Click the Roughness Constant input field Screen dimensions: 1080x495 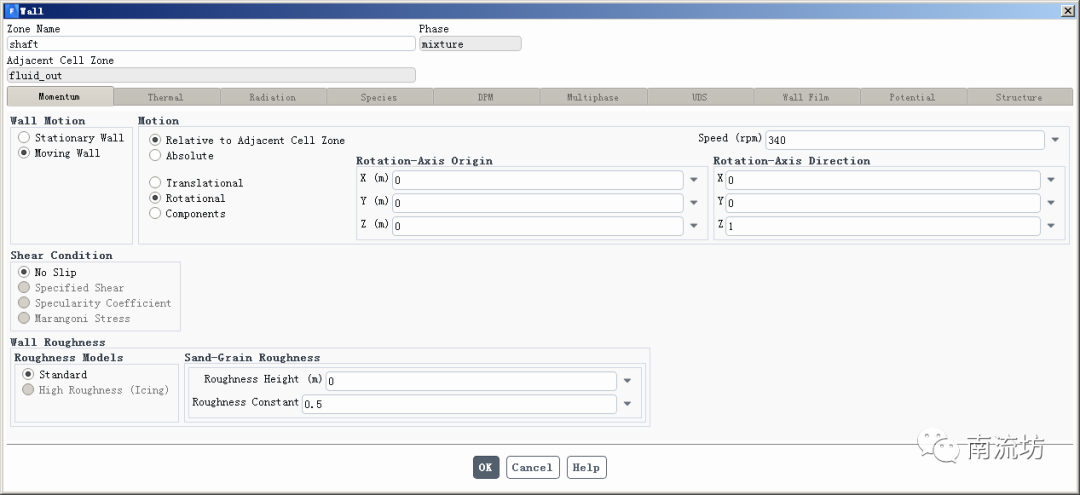[x=459, y=404]
